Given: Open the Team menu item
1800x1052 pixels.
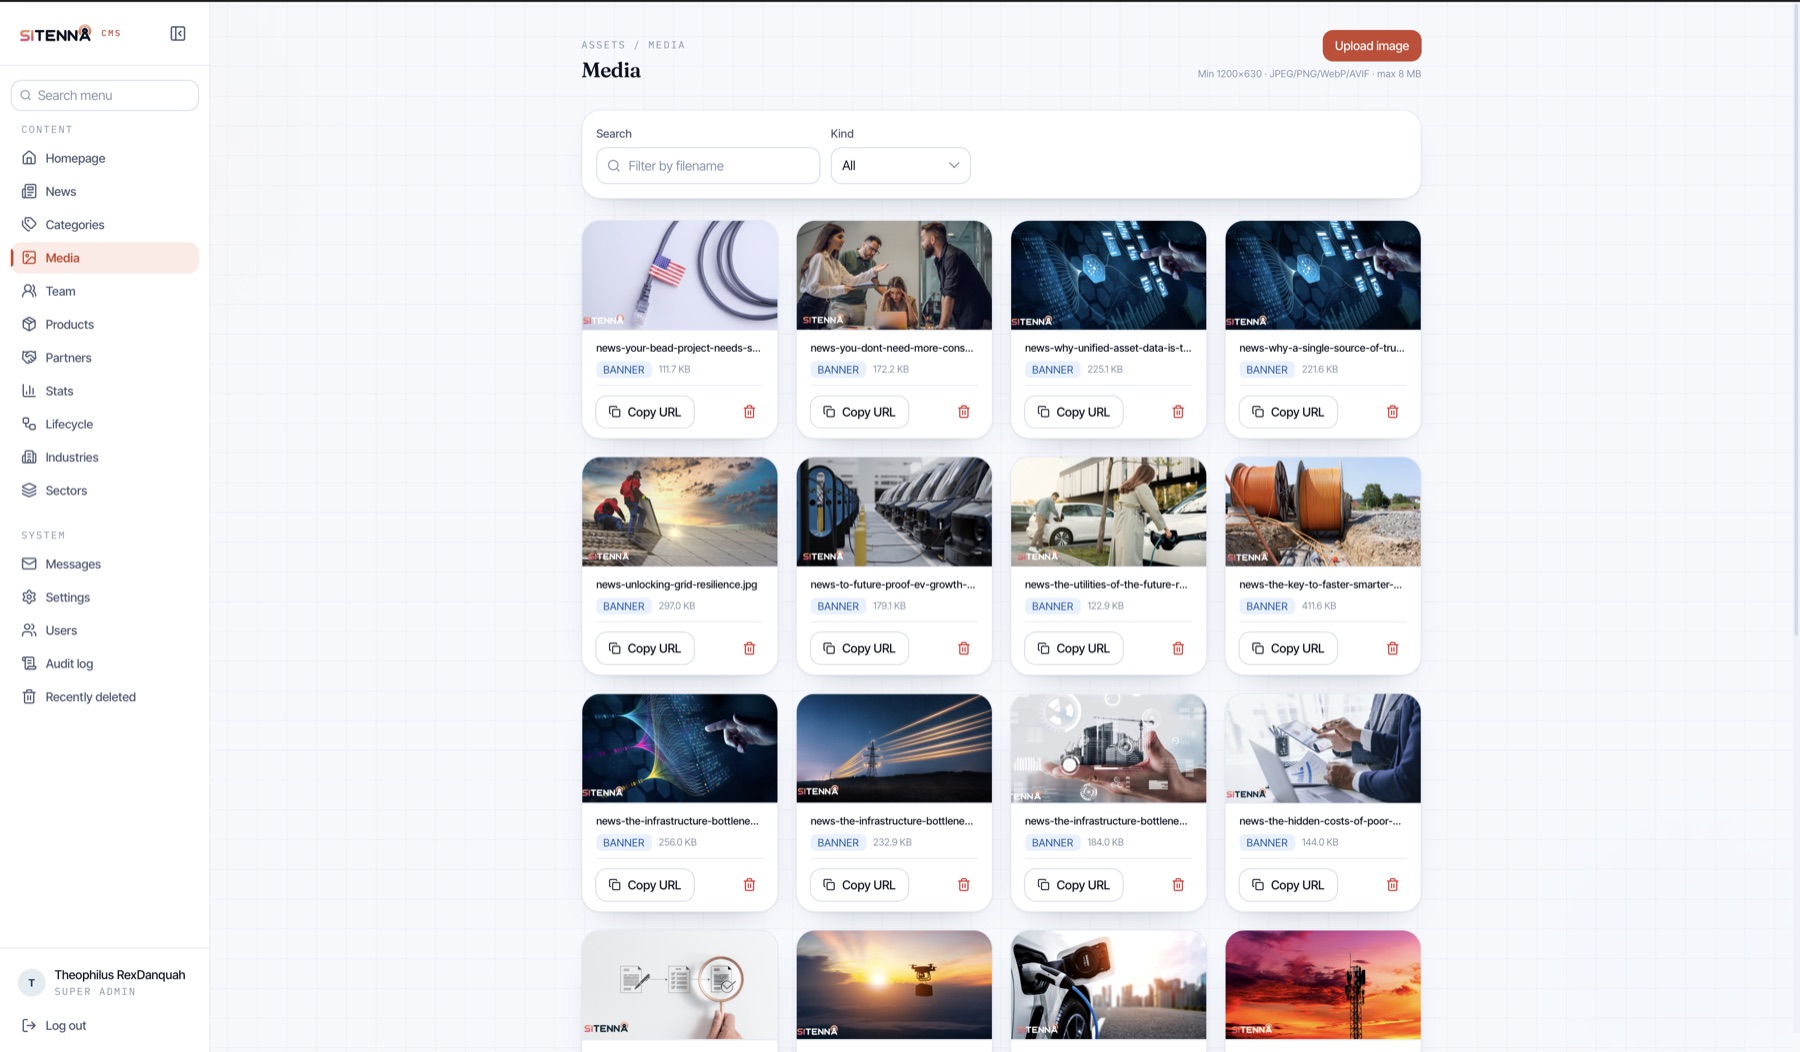Looking at the screenshot, I should click(105, 291).
